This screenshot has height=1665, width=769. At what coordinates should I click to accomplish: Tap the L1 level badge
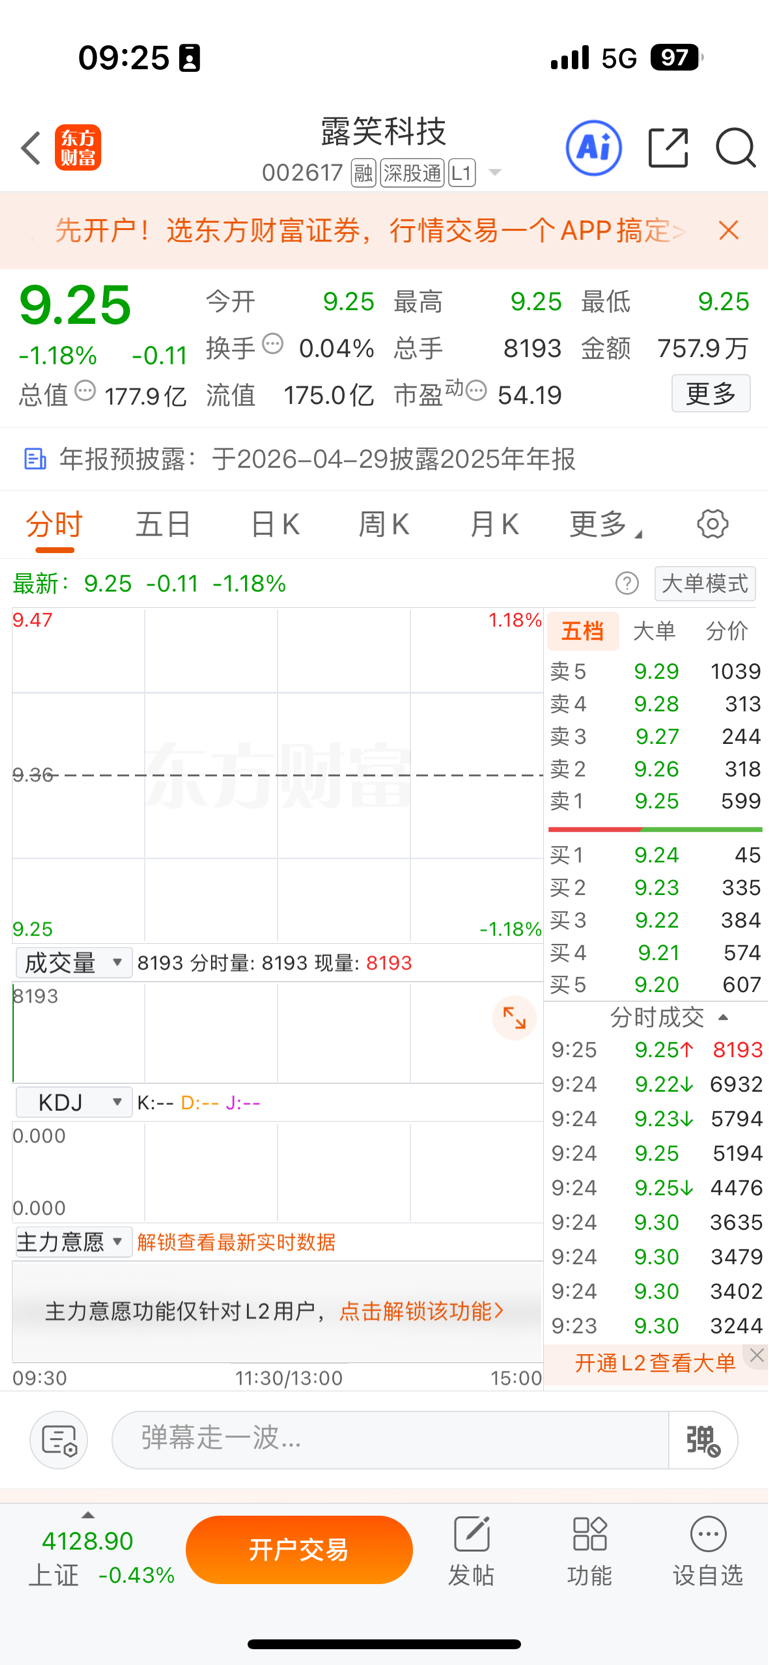461,173
